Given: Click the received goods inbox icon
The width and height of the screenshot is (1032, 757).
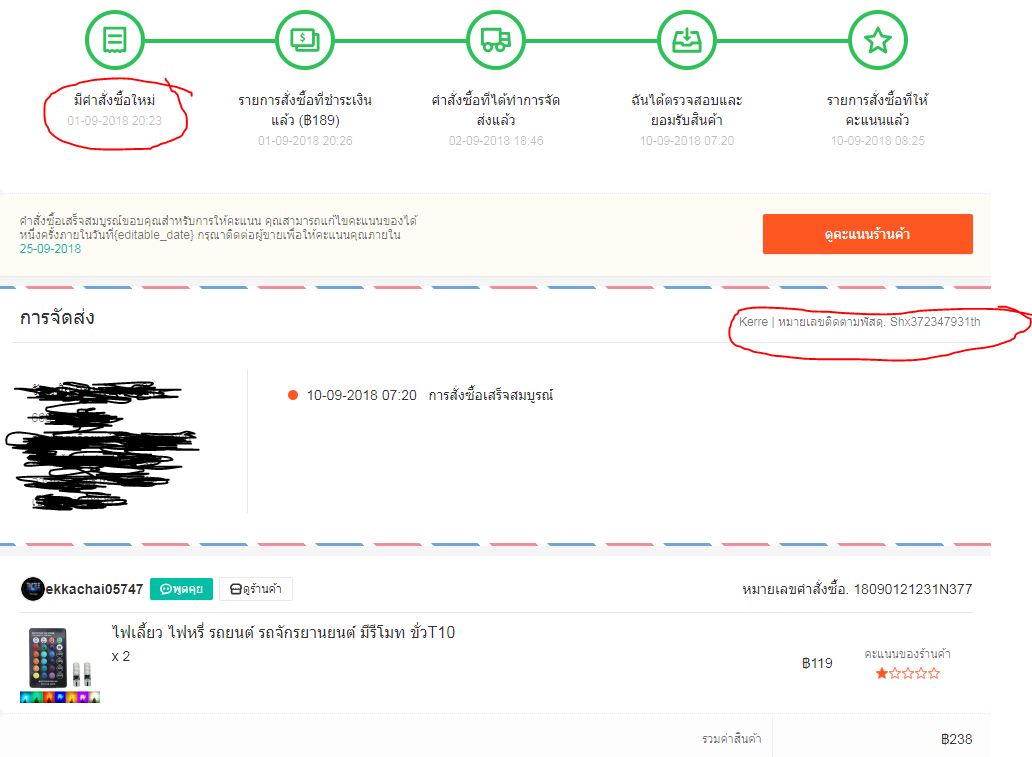Looking at the screenshot, I should pos(686,40).
